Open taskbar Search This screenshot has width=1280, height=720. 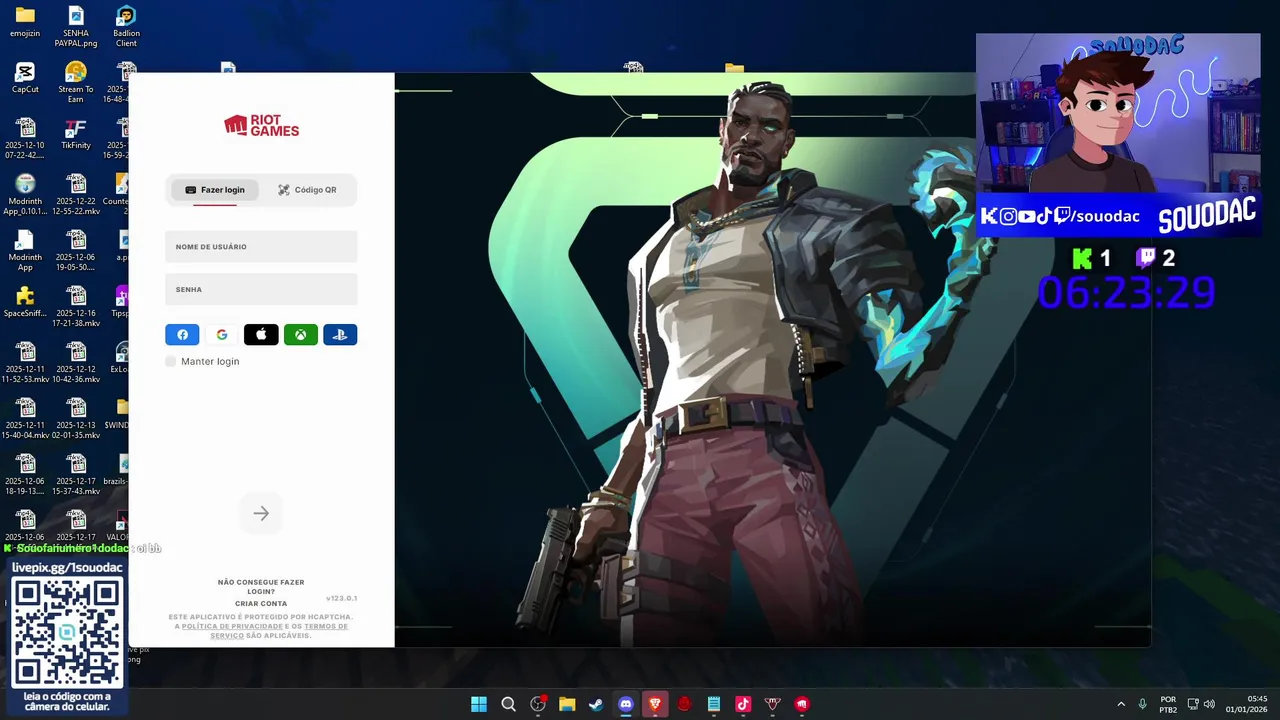(508, 704)
